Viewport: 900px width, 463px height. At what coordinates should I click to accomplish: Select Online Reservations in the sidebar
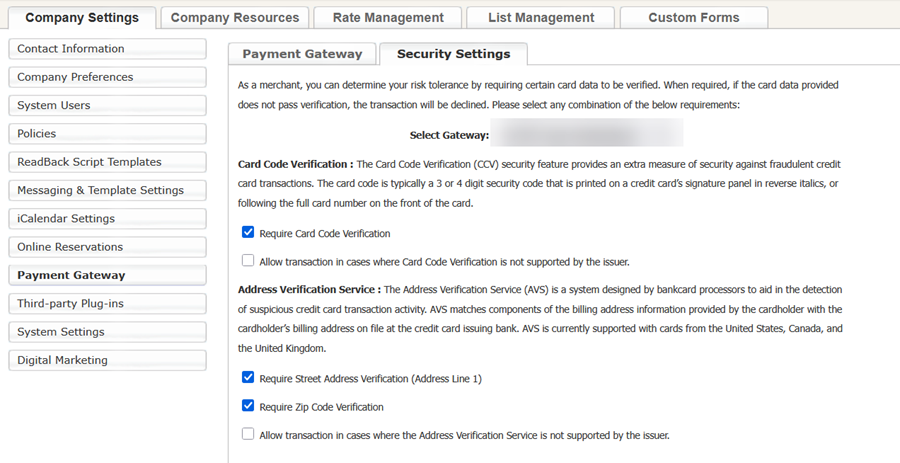coord(107,247)
